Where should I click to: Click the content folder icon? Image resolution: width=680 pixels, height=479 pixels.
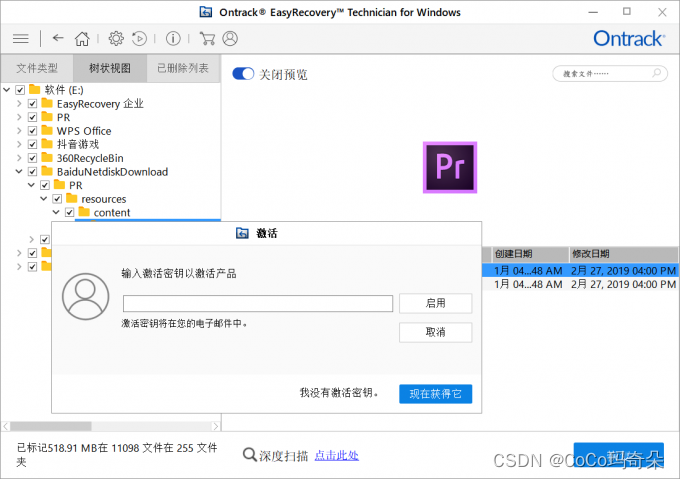pyautogui.click(x=84, y=212)
